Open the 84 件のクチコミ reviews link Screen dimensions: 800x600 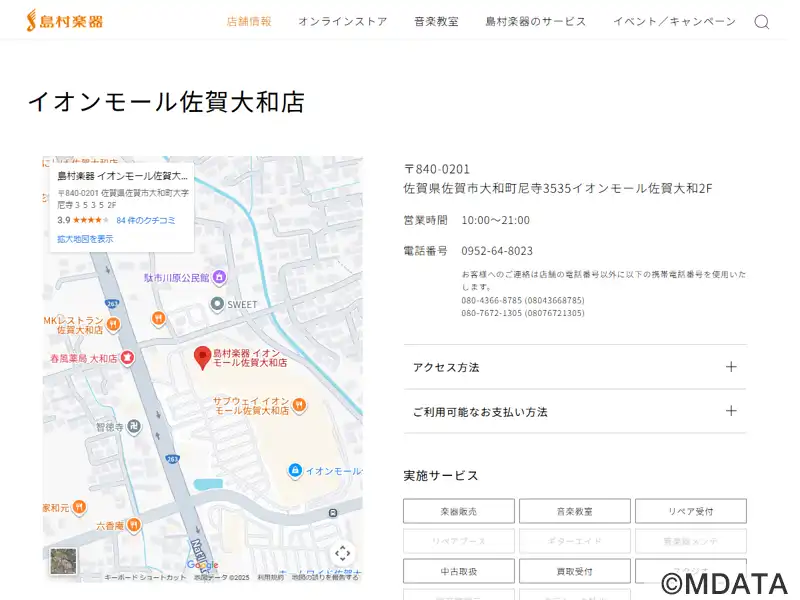click(x=146, y=220)
